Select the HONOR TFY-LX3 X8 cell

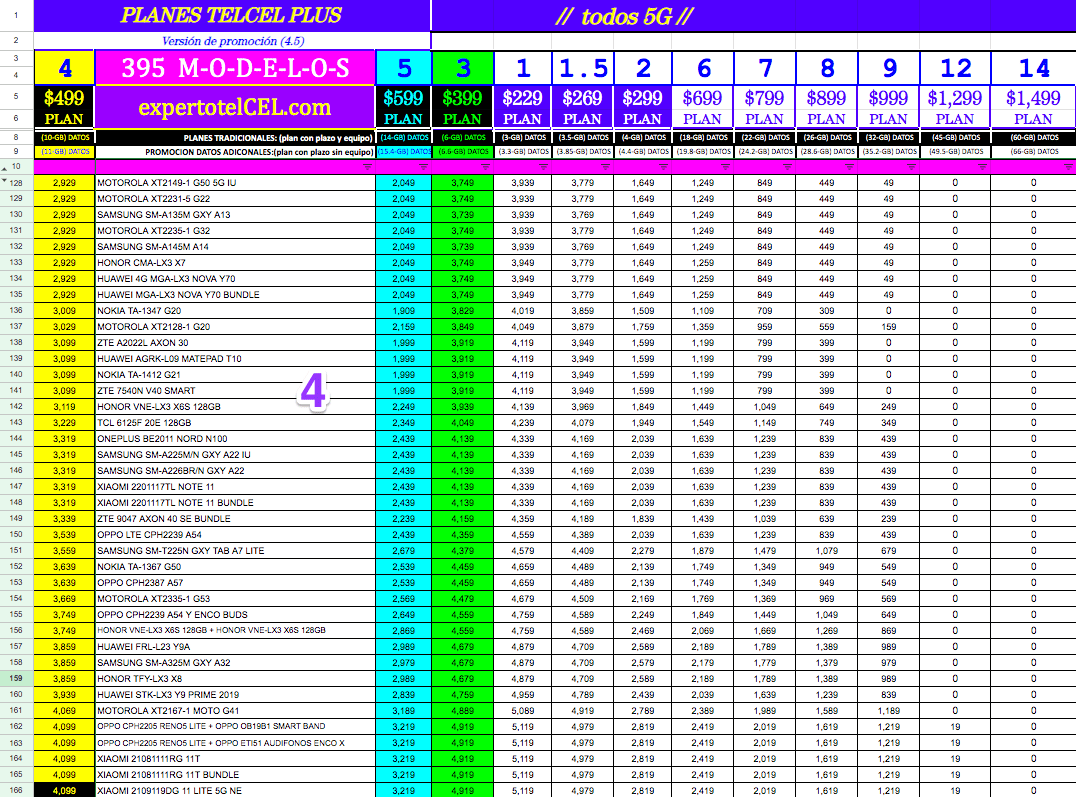235,678
